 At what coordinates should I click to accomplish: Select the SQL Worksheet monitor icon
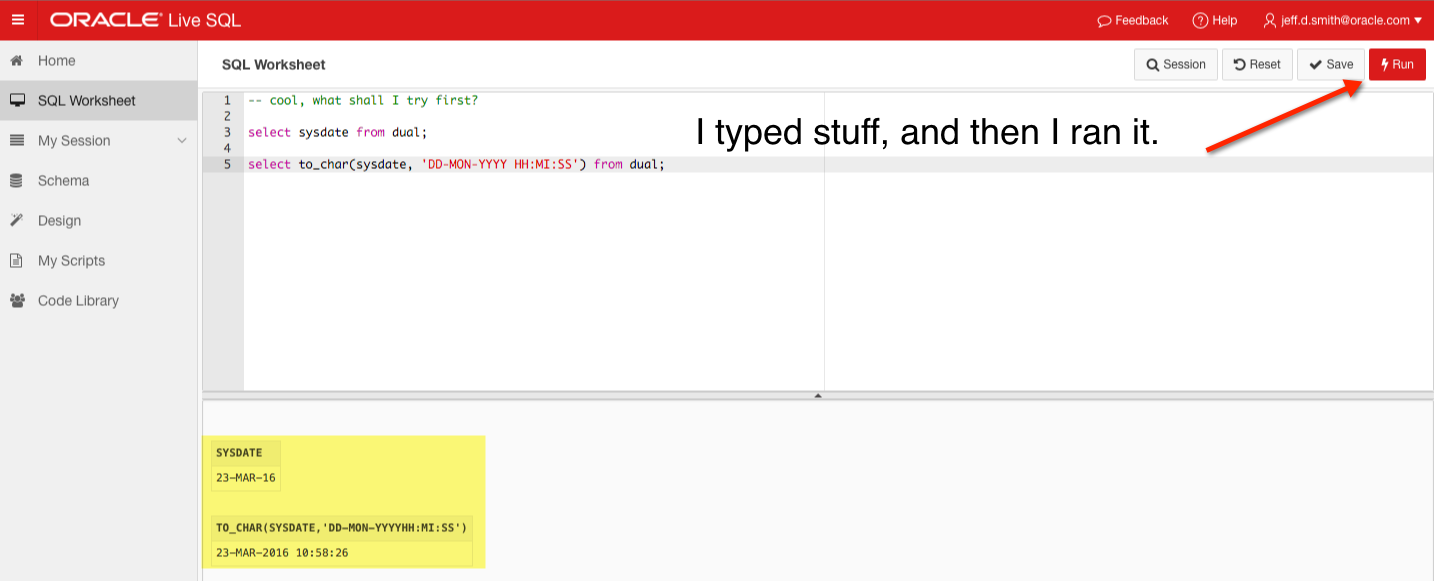pos(16,101)
